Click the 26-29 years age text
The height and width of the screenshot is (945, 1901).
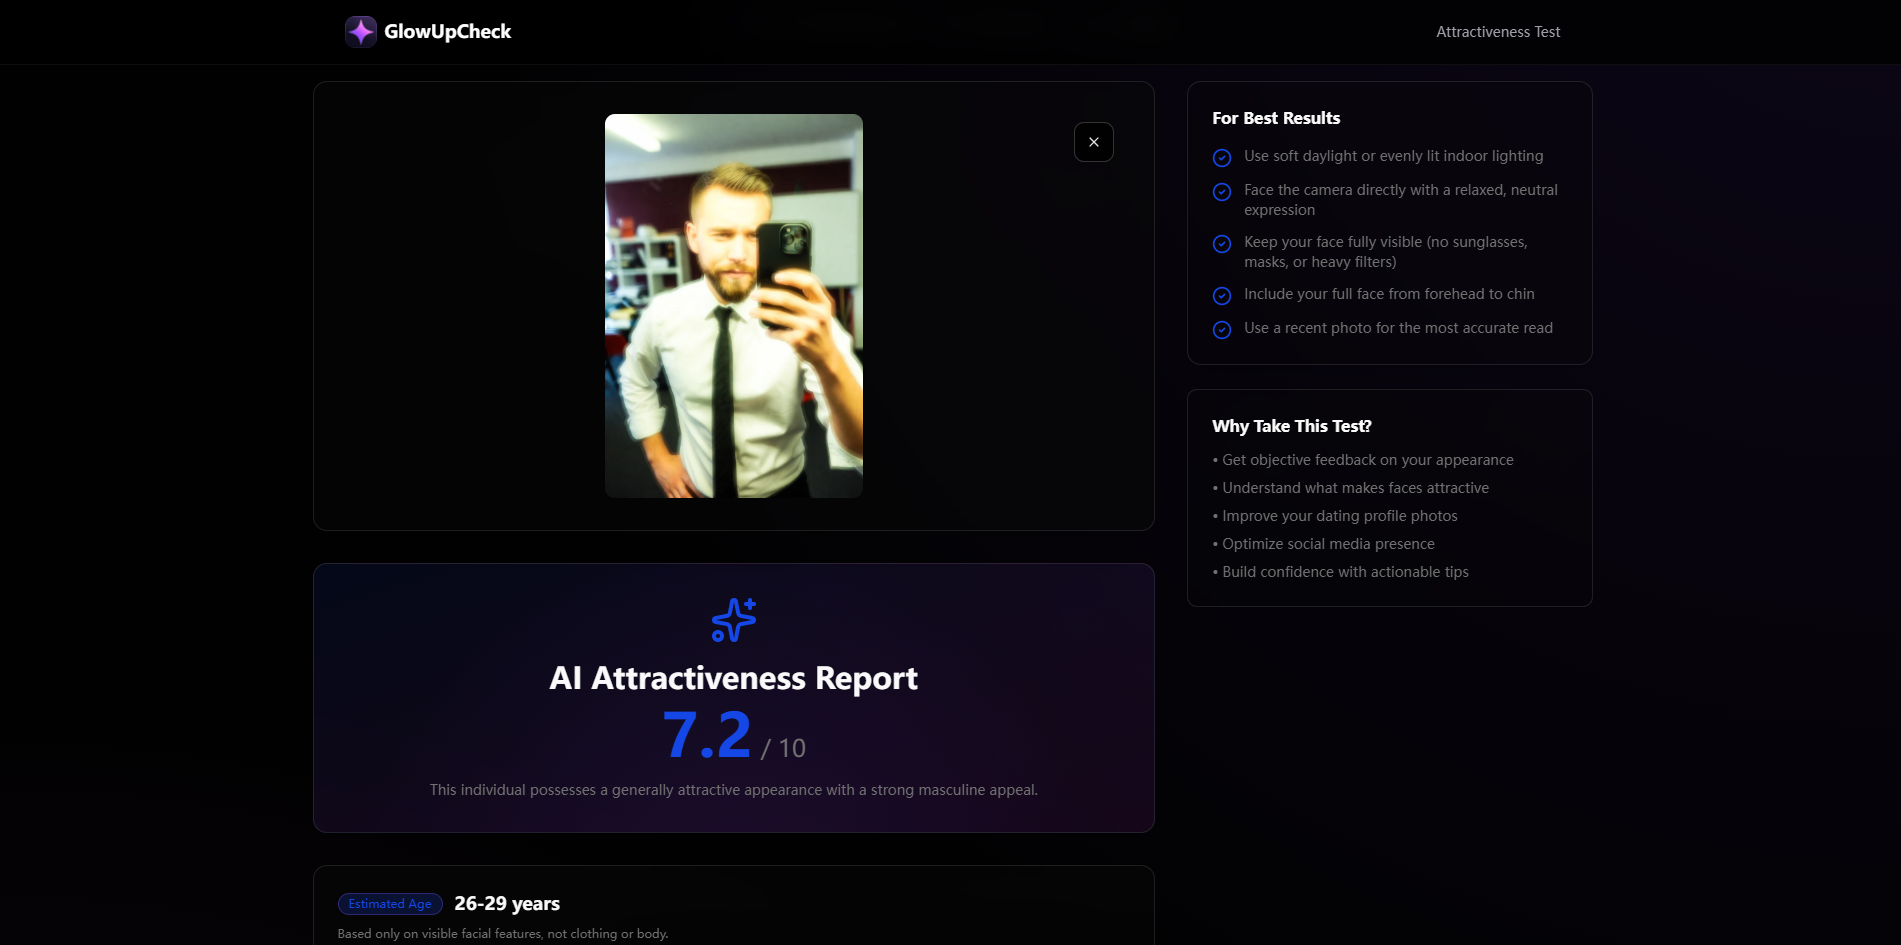[506, 903]
